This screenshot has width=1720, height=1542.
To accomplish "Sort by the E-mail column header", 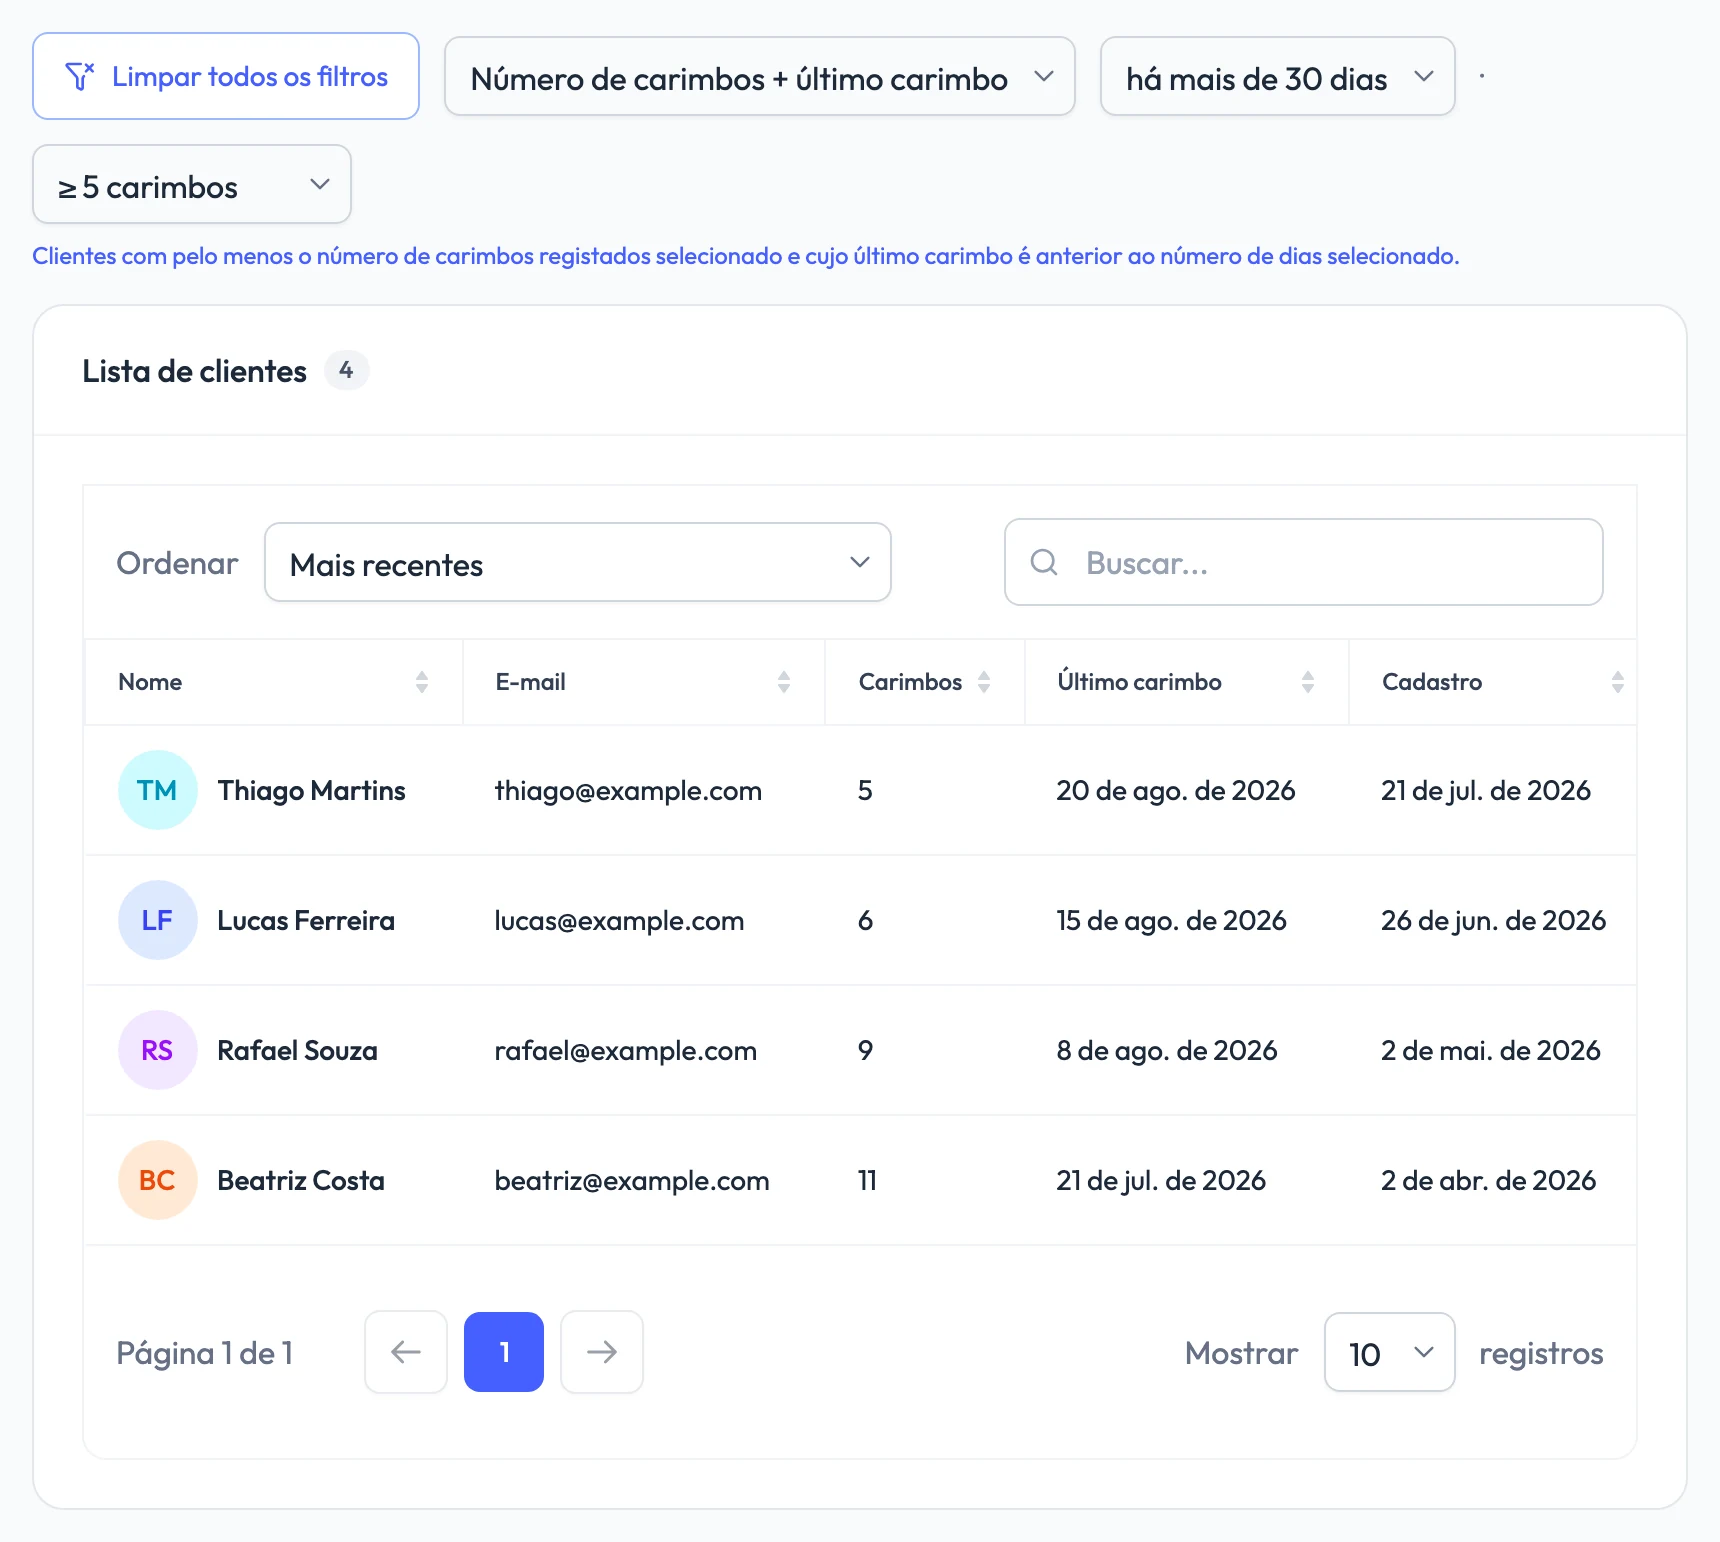I will click(x=644, y=682).
